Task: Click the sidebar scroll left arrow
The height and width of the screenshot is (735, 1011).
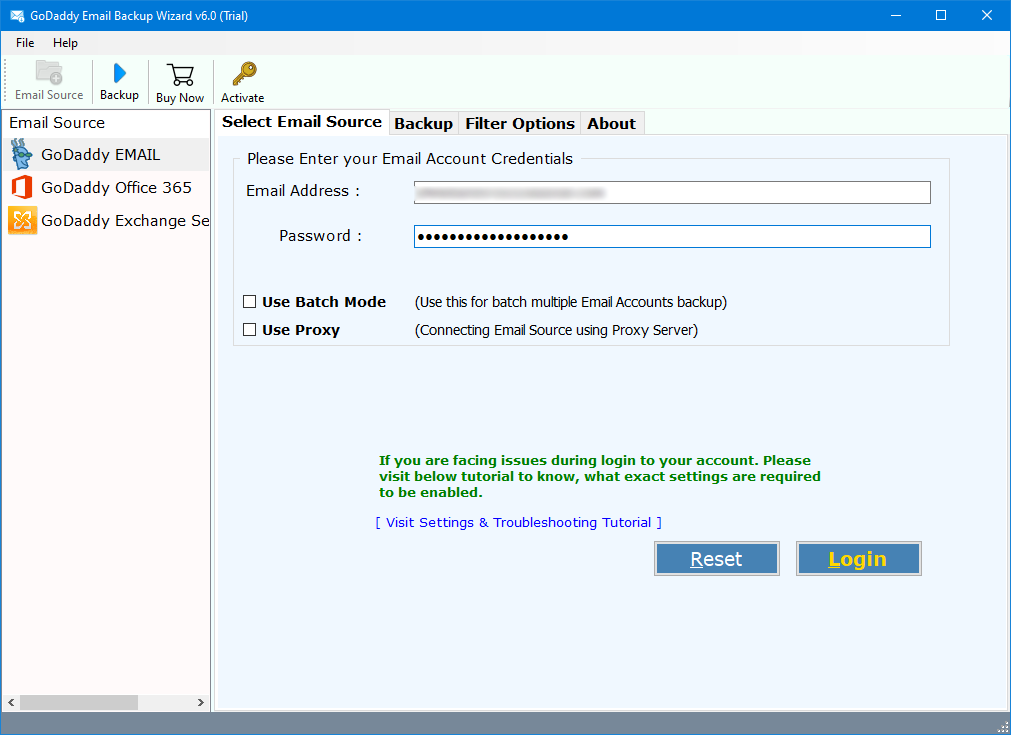Action: (x=11, y=702)
